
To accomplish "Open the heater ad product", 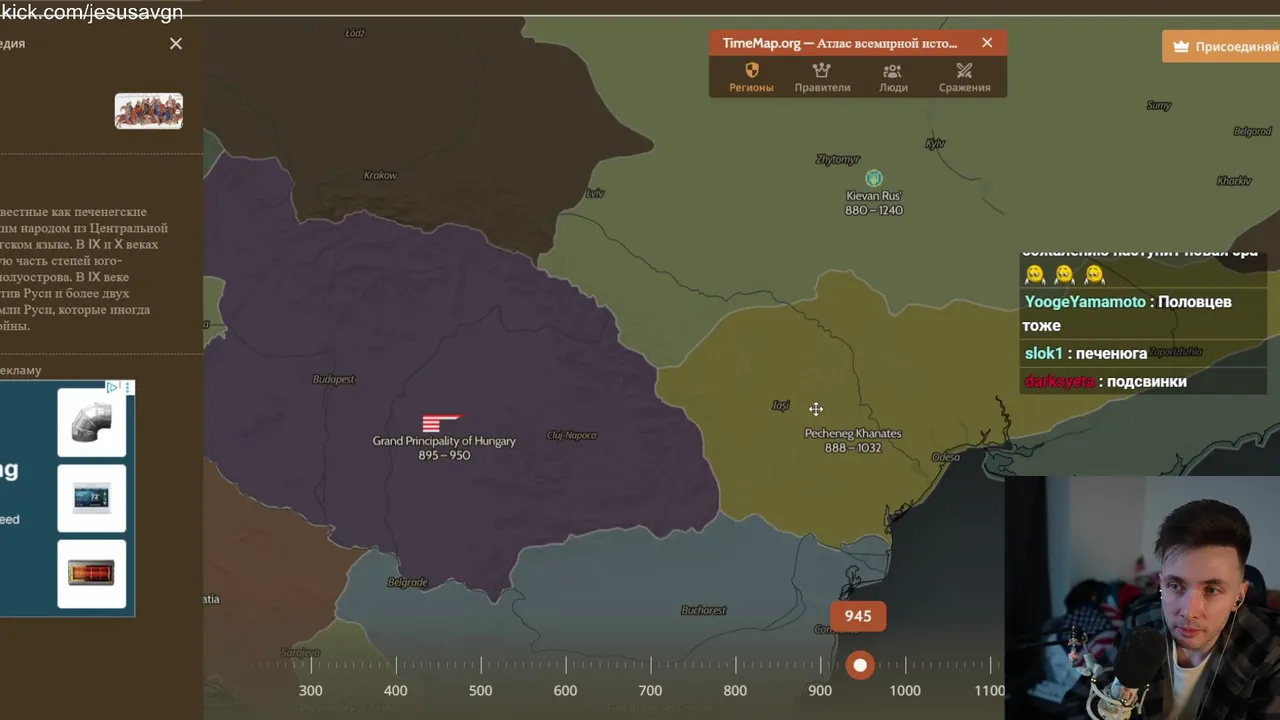I will [92, 574].
